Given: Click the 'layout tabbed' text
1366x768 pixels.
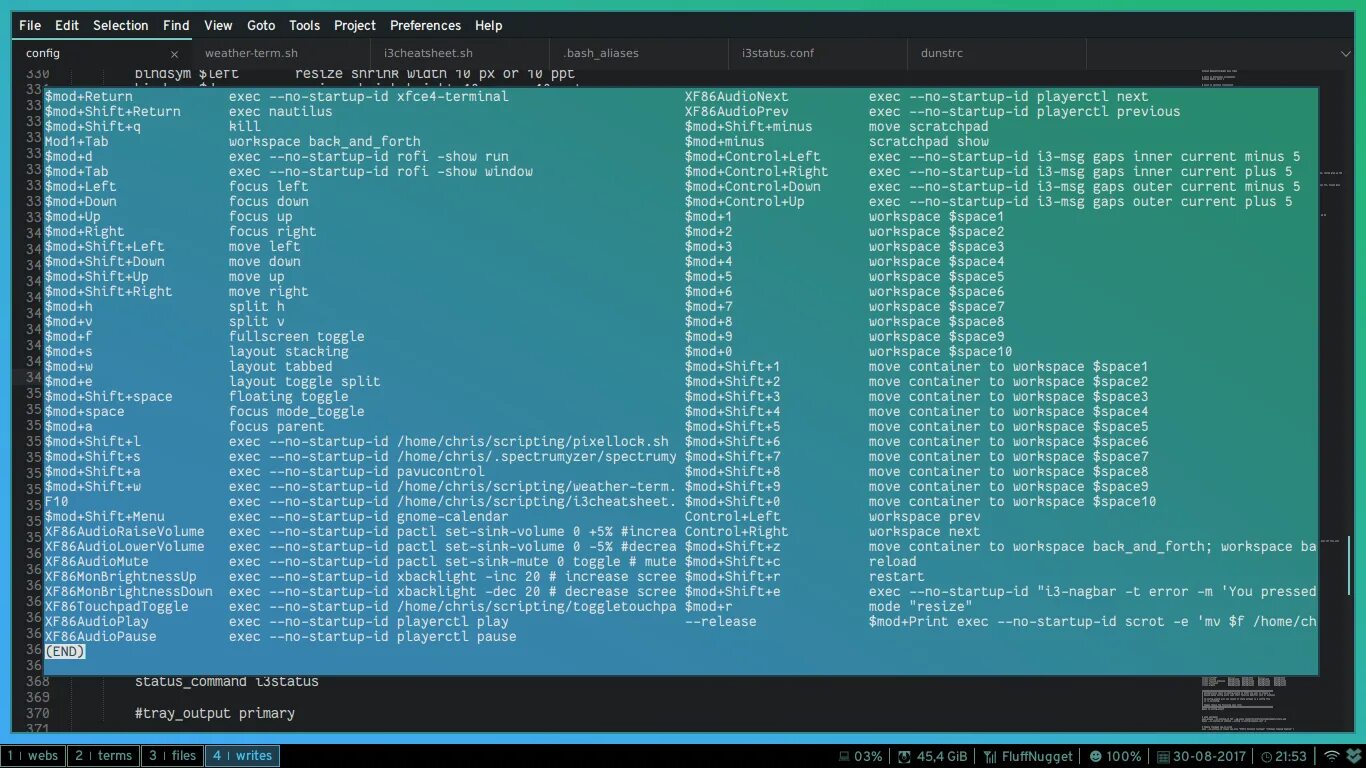Looking at the screenshot, I should click(280, 366).
